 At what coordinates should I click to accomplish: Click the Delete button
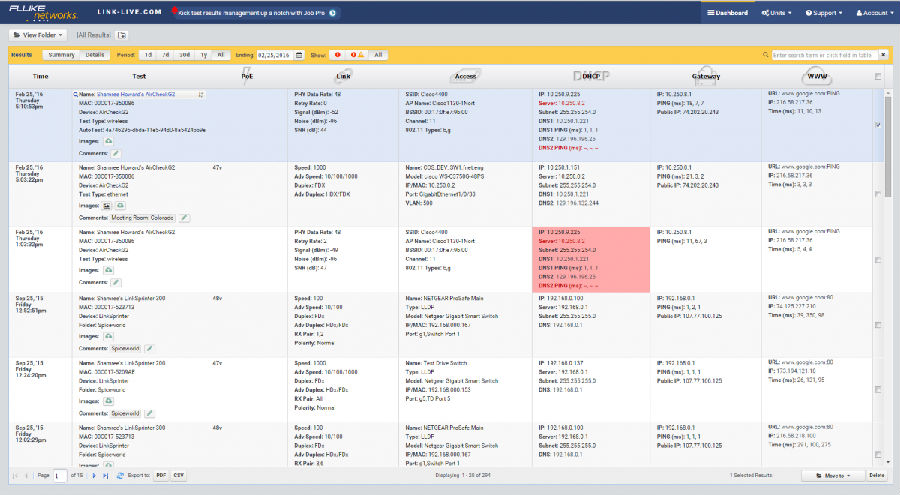point(876,475)
